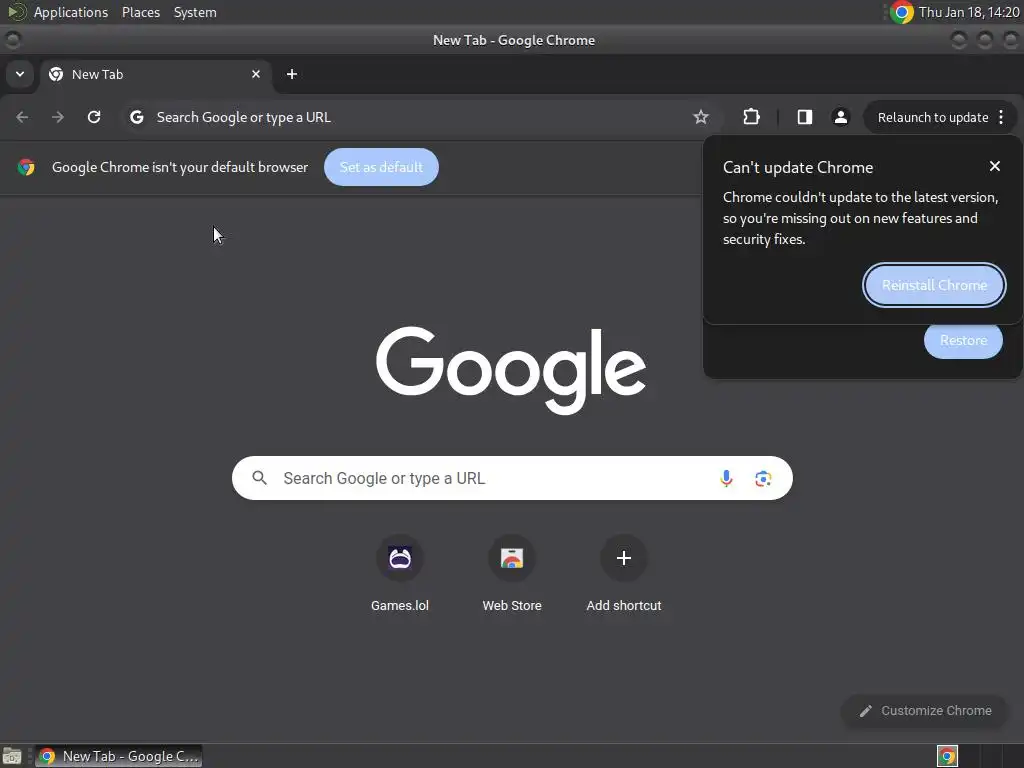Viewport: 1024px width, 768px height.
Task: Click Chrome icon in bottom-right tray
Action: coord(947,756)
